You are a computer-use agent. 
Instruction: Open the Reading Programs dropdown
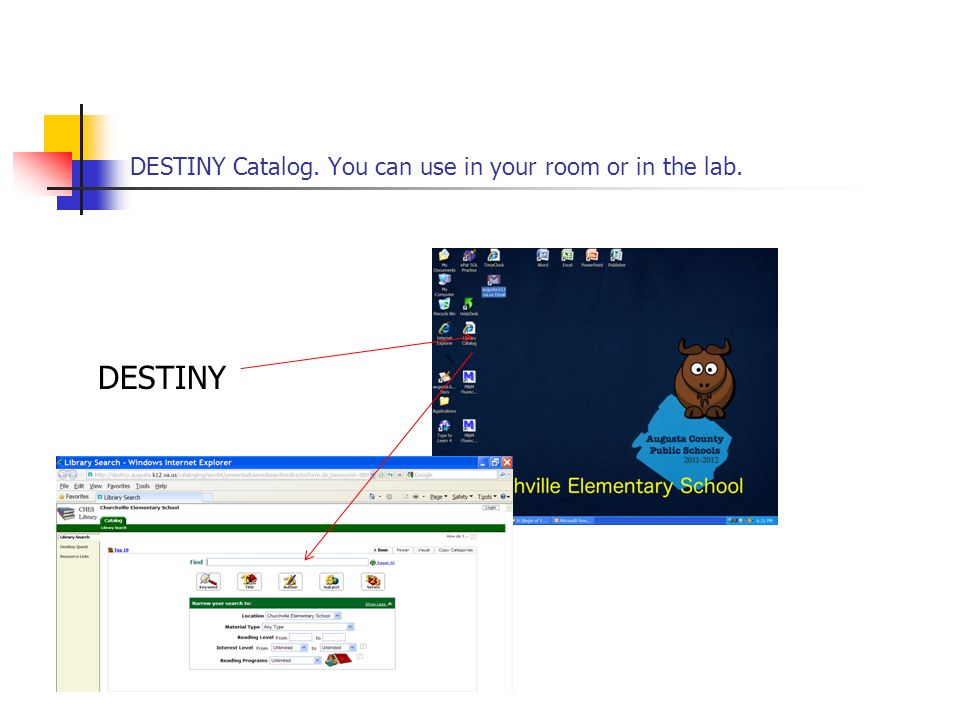(x=295, y=660)
